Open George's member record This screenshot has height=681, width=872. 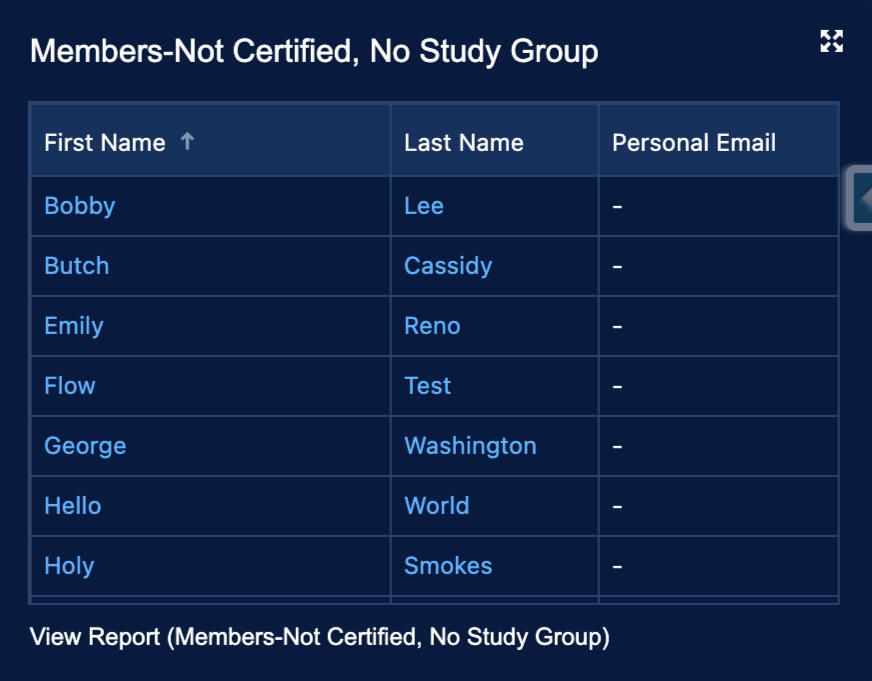click(x=85, y=446)
